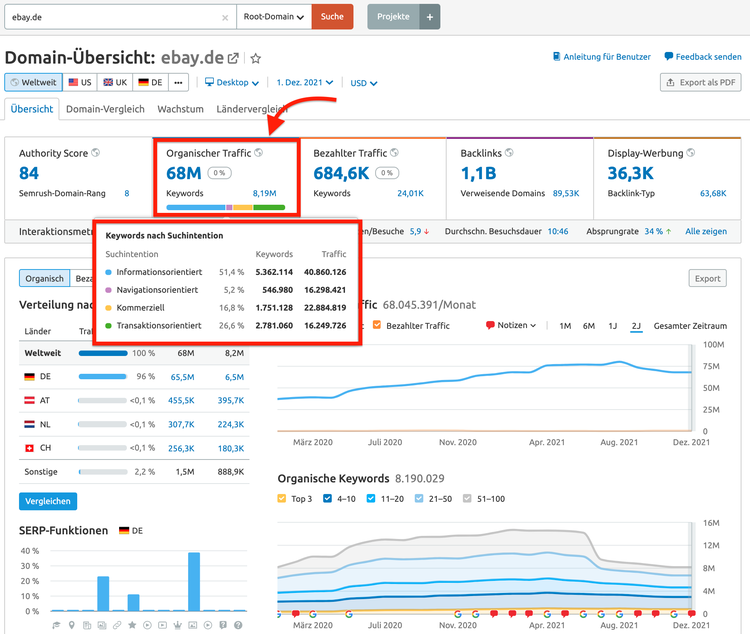Click the round question mark SERP icon

tap(238, 625)
